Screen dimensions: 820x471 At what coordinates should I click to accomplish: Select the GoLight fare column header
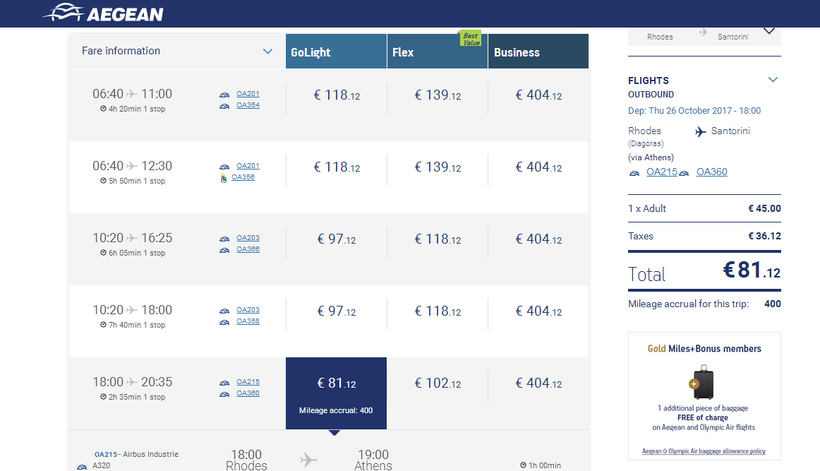click(336, 52)
